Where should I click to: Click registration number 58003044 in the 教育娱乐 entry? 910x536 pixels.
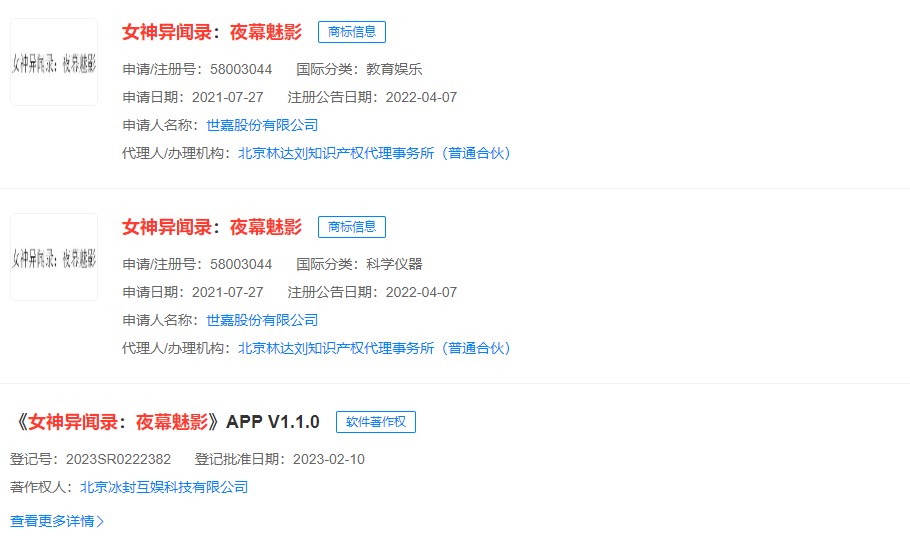point(240,69)
